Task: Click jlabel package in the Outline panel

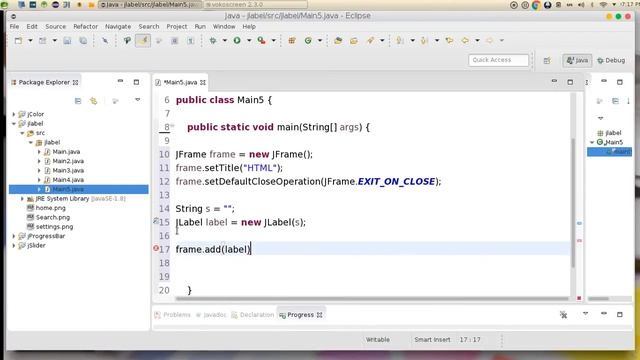Action: 609,133
